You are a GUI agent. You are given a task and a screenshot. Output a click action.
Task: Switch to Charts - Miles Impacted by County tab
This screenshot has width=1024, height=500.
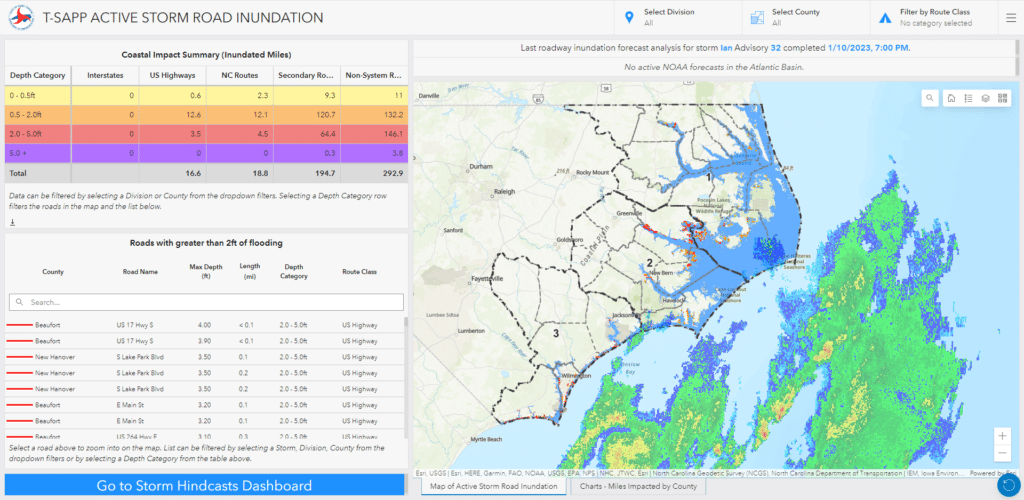point(640,487)
